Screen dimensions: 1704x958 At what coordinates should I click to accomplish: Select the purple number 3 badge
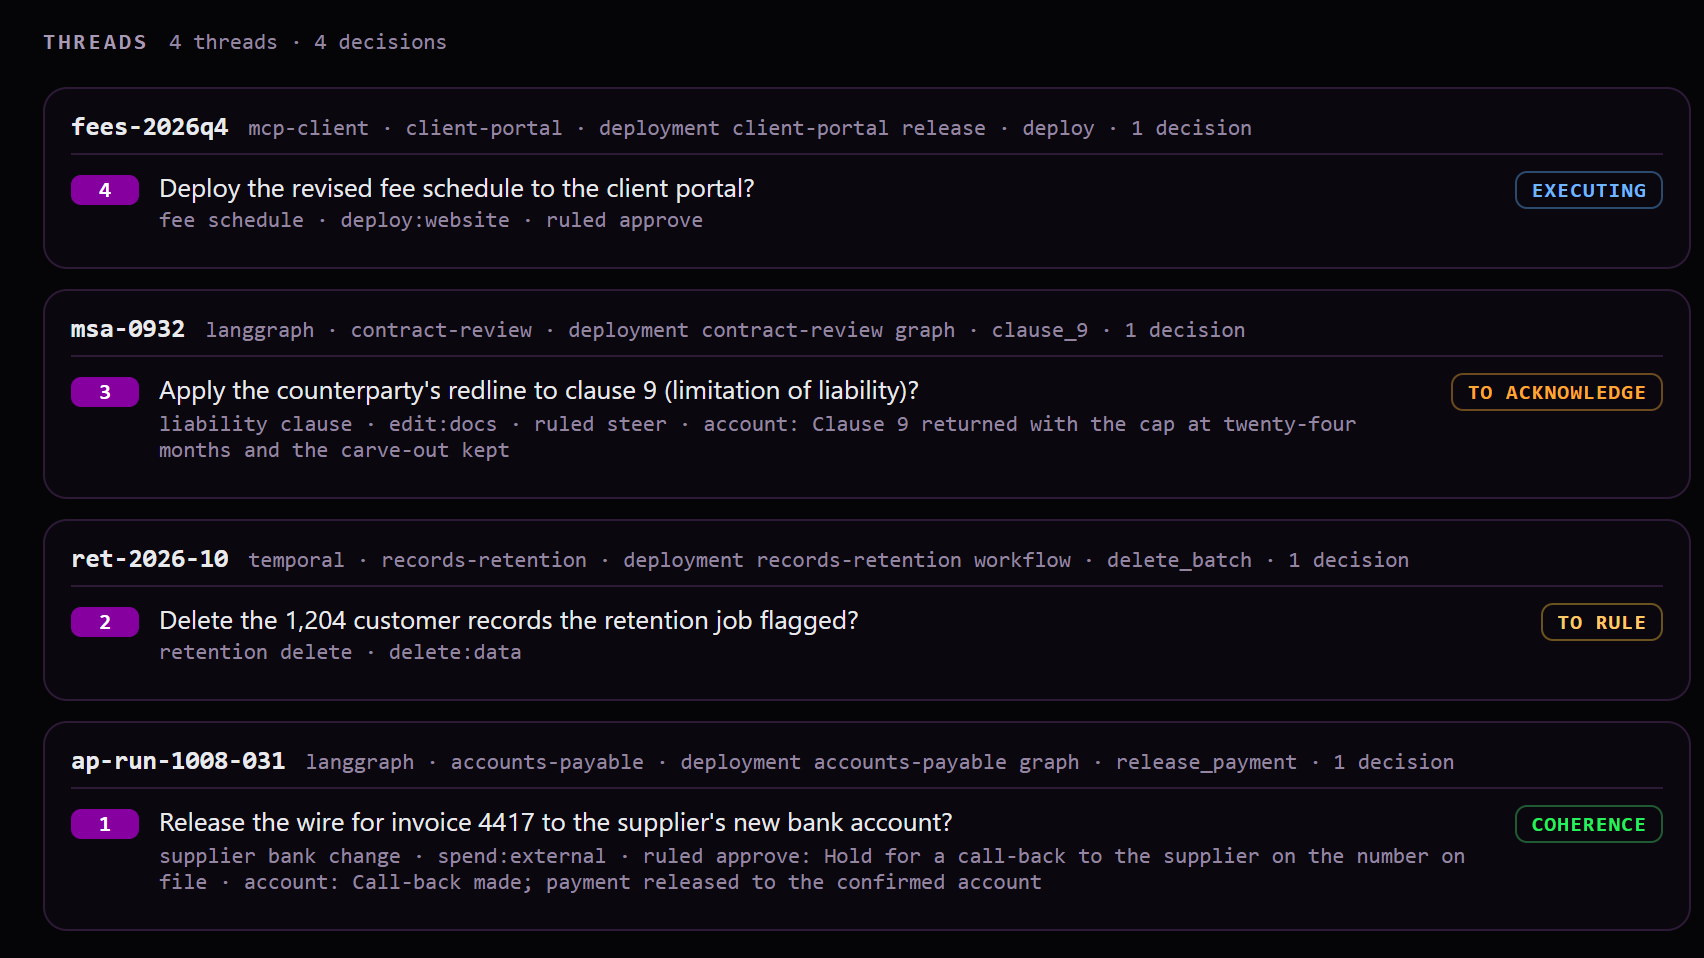click(105, 392)
